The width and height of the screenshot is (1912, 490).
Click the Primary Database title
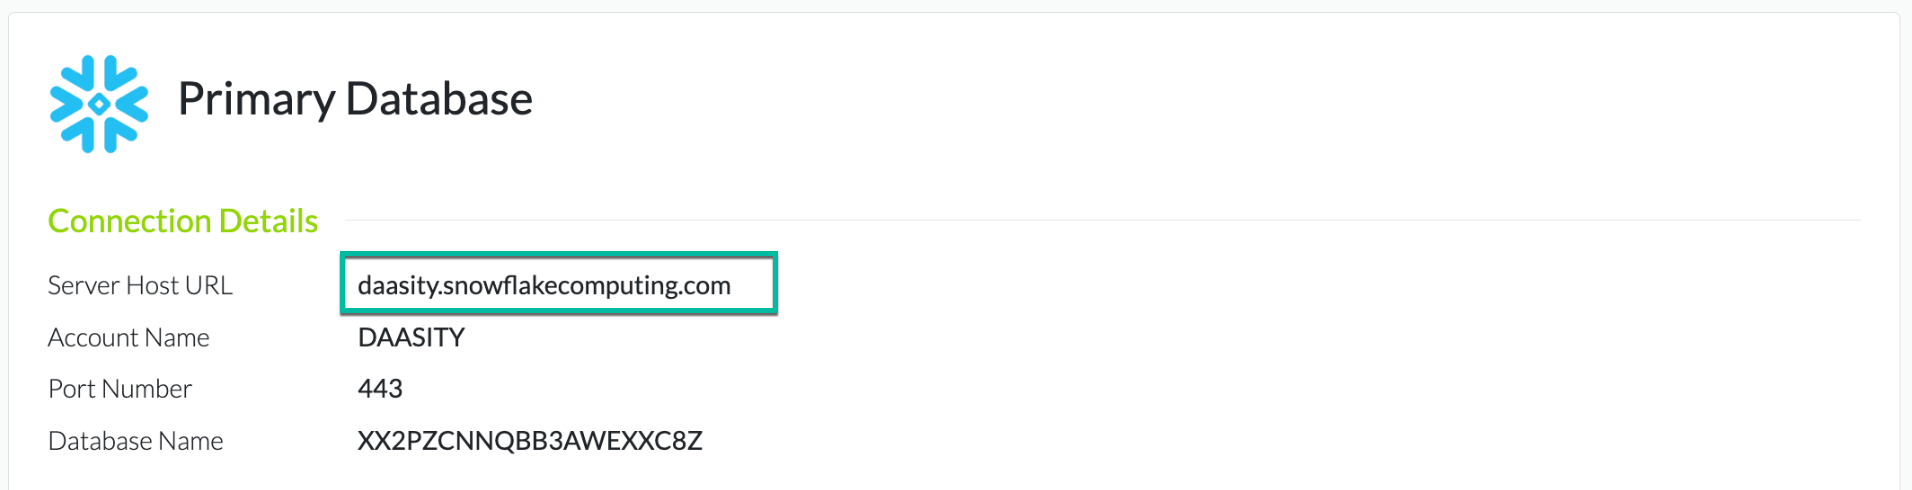tap(355, 99)
